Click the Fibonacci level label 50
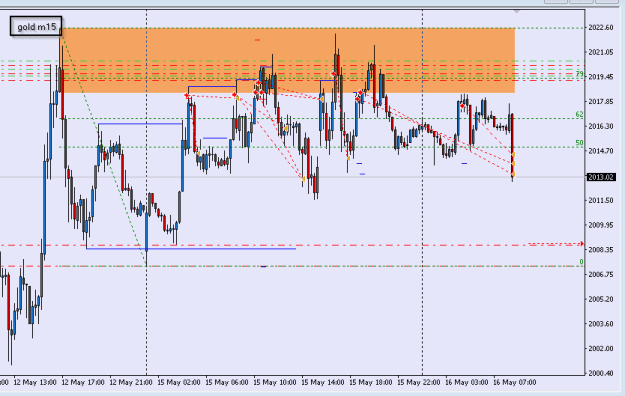This screenshot has width=625, height=396. coord(579,143)
